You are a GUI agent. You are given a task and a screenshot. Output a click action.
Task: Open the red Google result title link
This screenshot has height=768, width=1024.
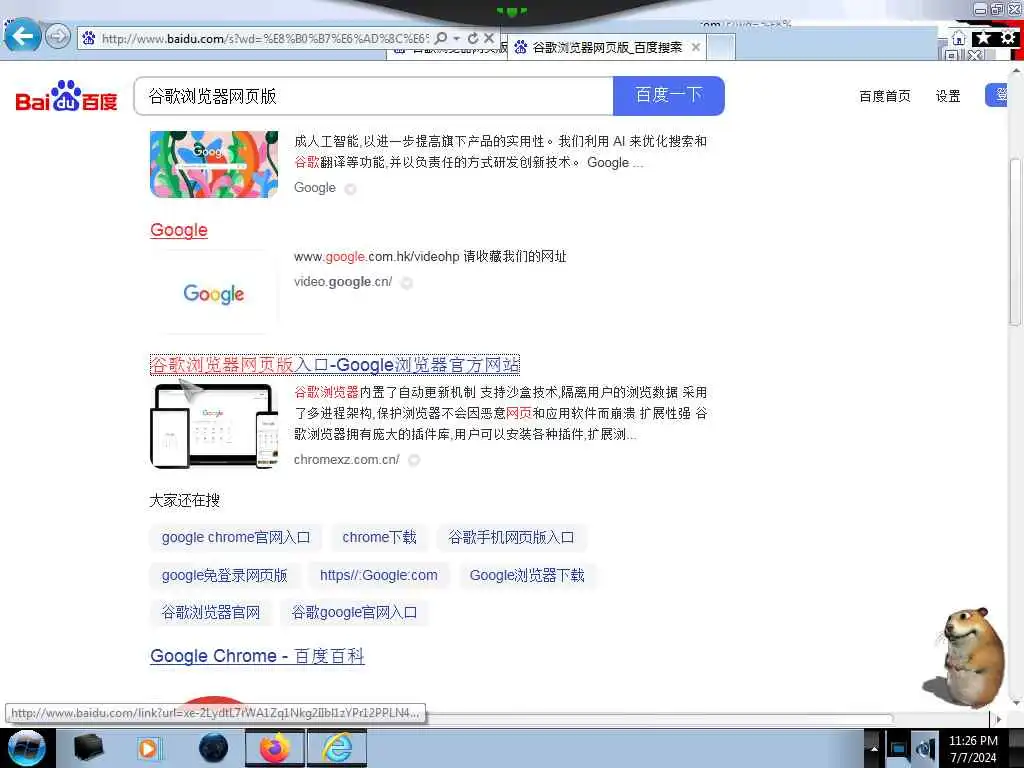coord(179,230)
